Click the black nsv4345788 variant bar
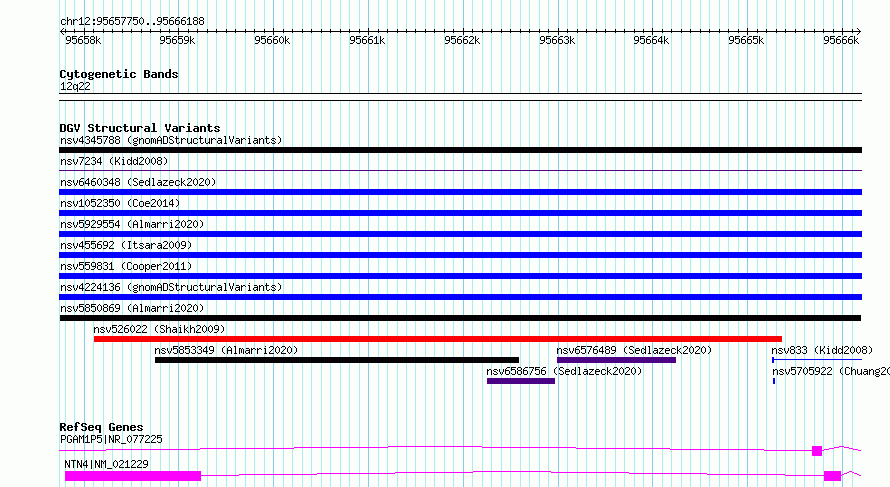890x487 pixels. 460,150
